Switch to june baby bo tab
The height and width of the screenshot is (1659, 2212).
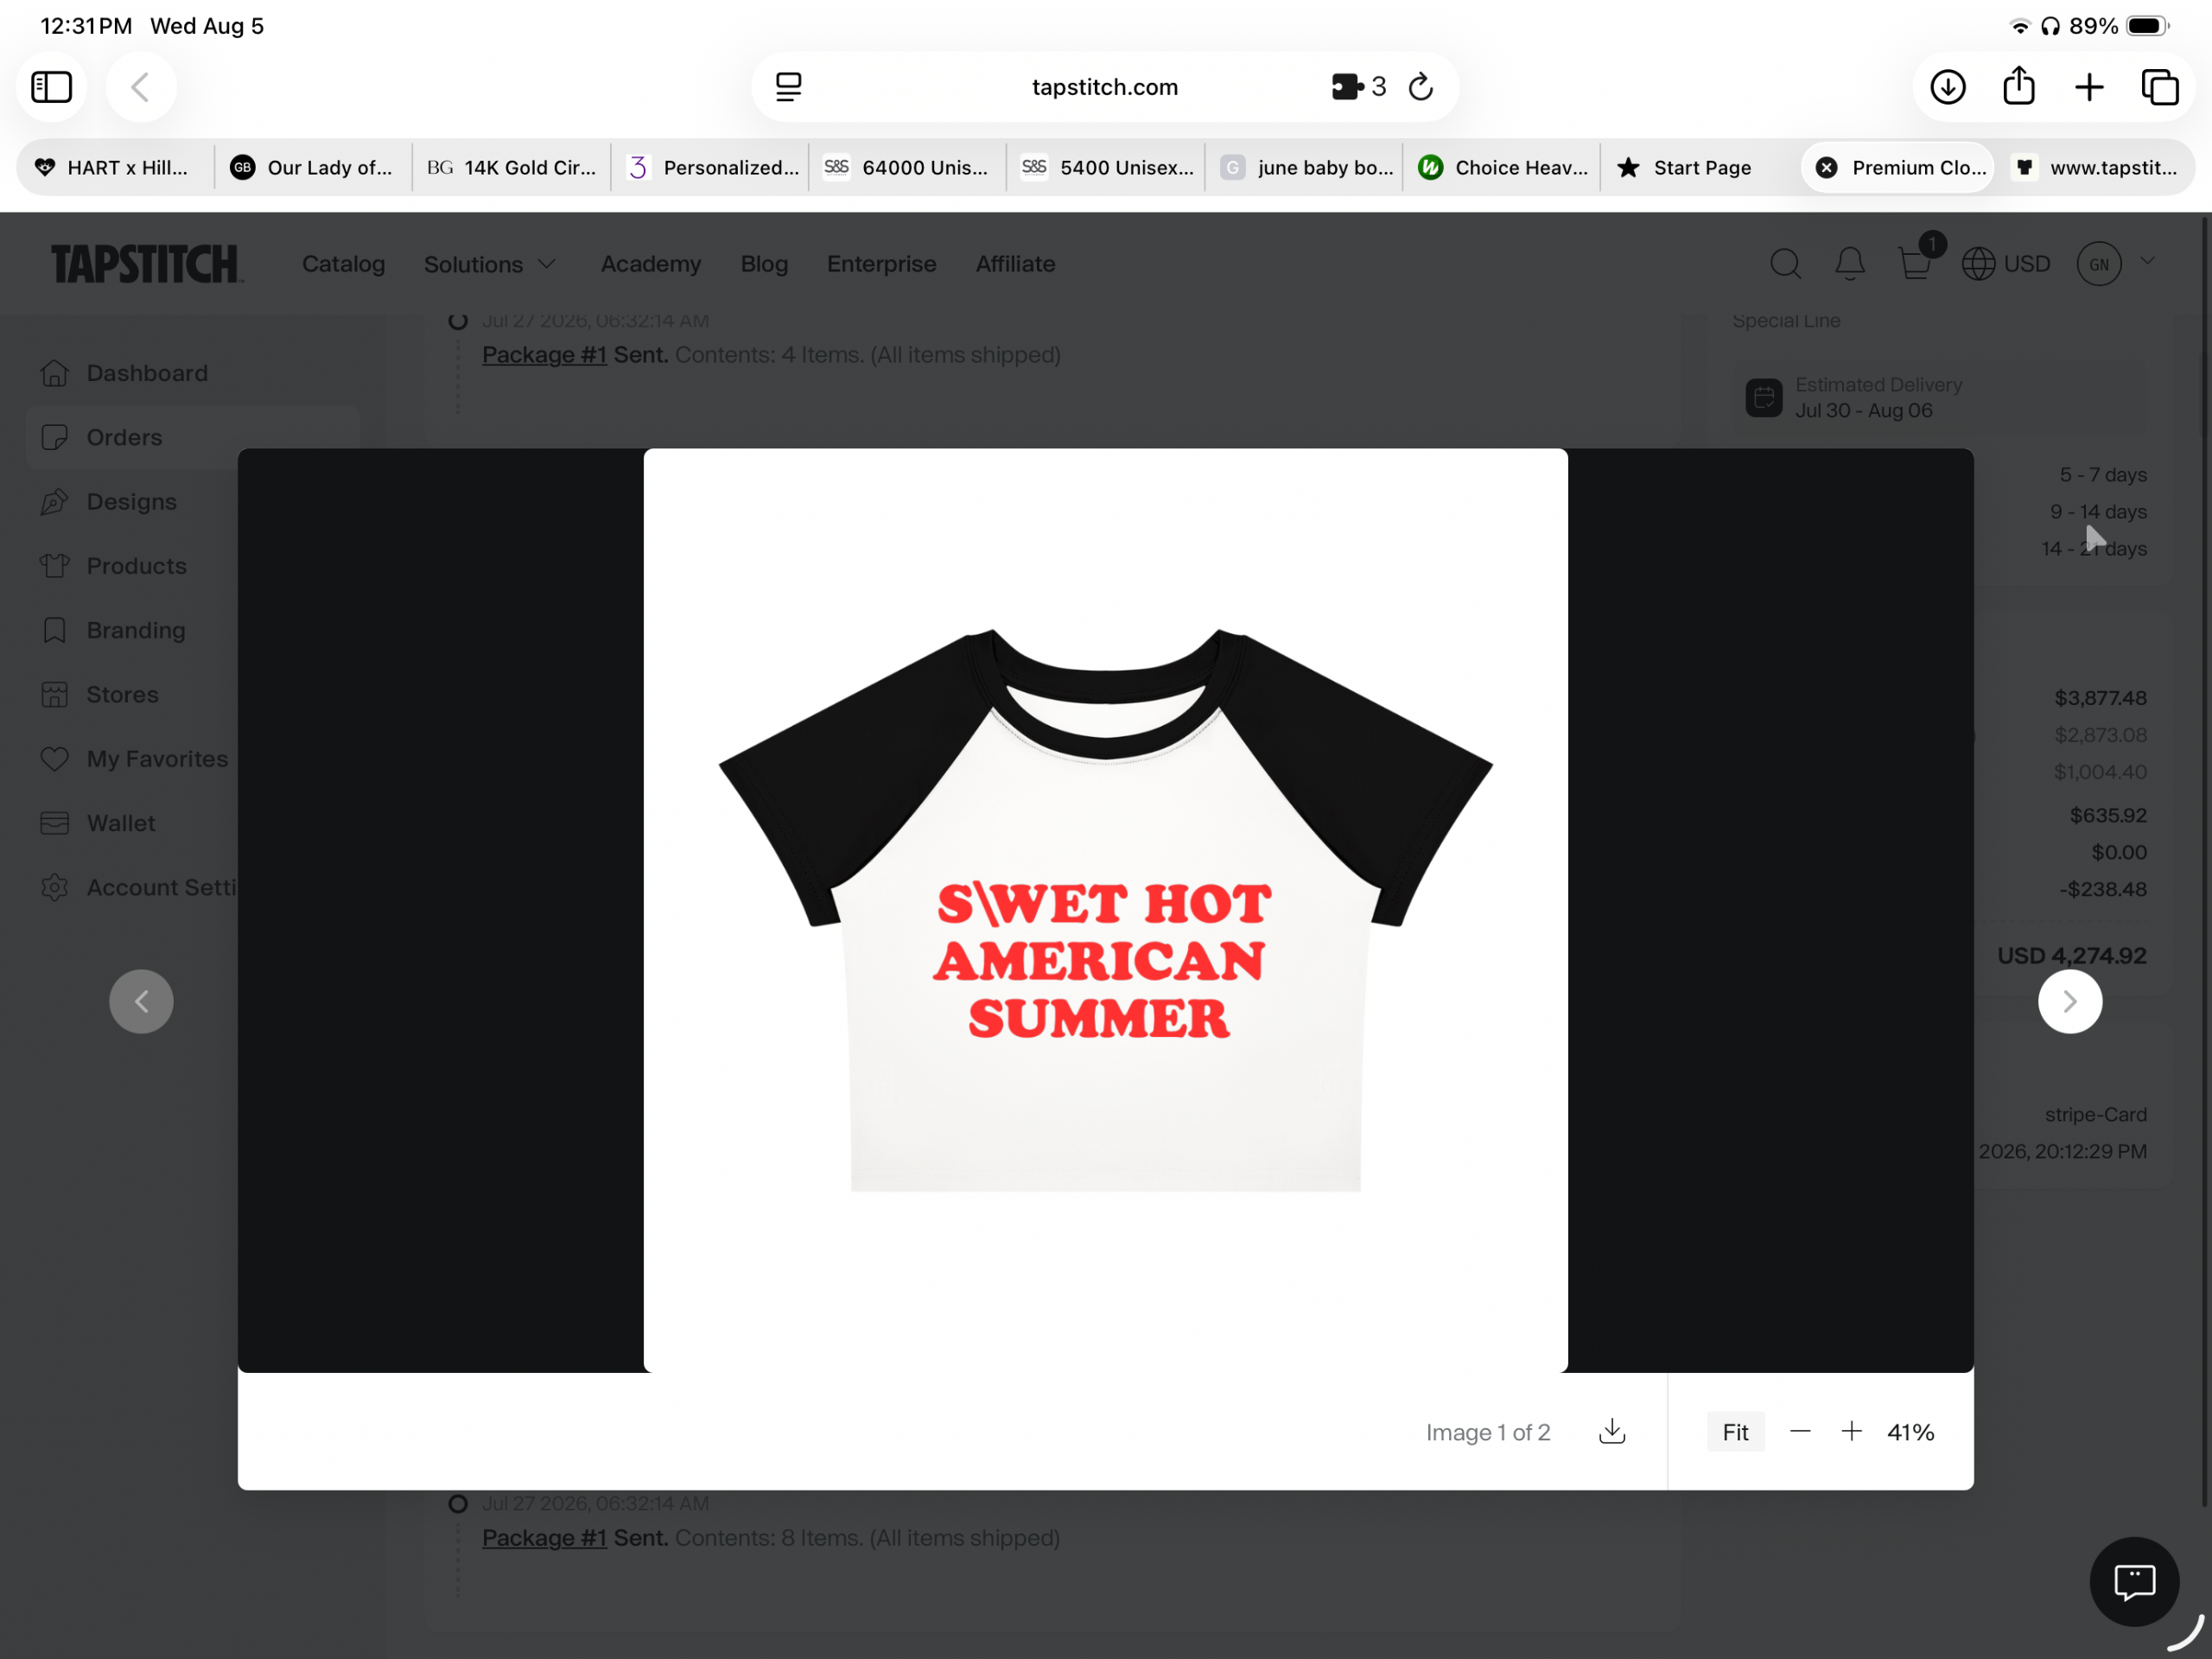tap(1304, 167)
